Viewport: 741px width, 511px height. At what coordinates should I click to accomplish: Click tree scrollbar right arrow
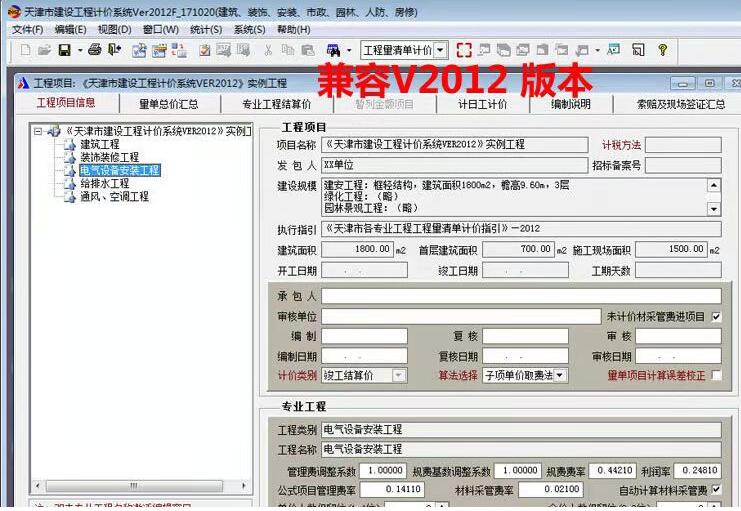click(244, 486)
